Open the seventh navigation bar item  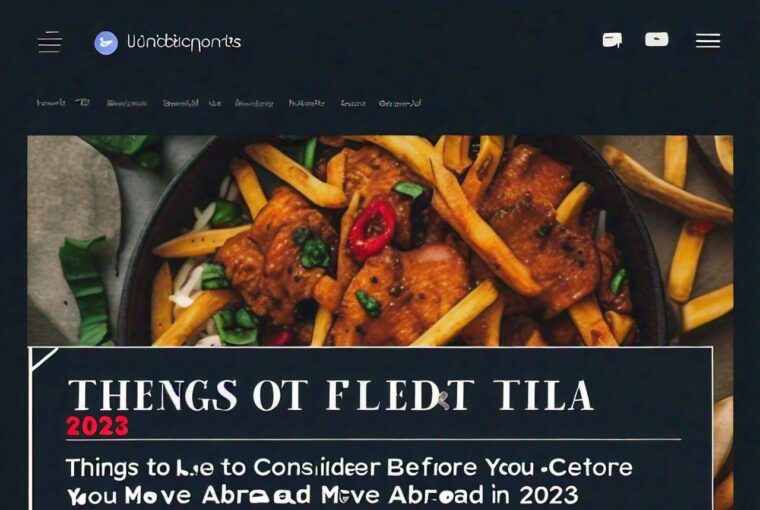coord(307,103)
